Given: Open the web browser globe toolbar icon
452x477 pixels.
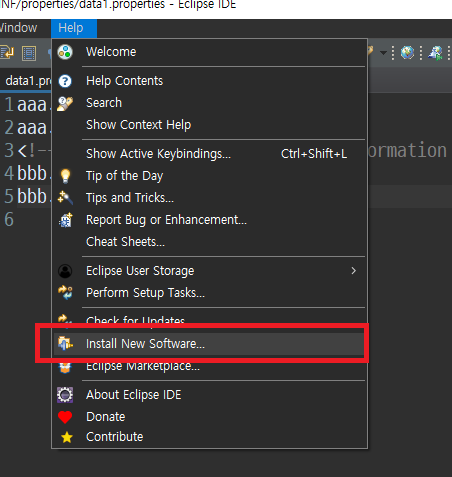Looking at the screenshot, I should pyautogui.click(x=407, y=53).
